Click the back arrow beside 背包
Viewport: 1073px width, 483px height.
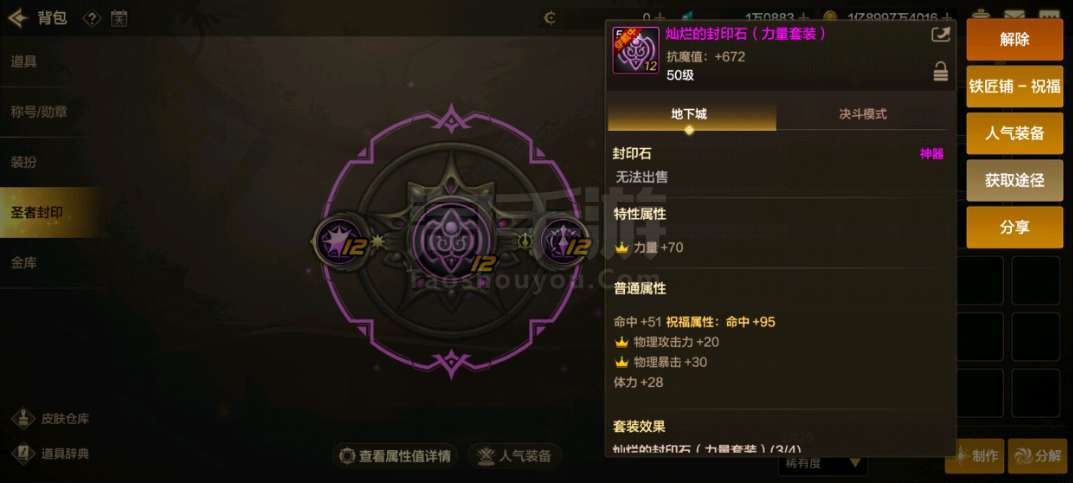17,18
